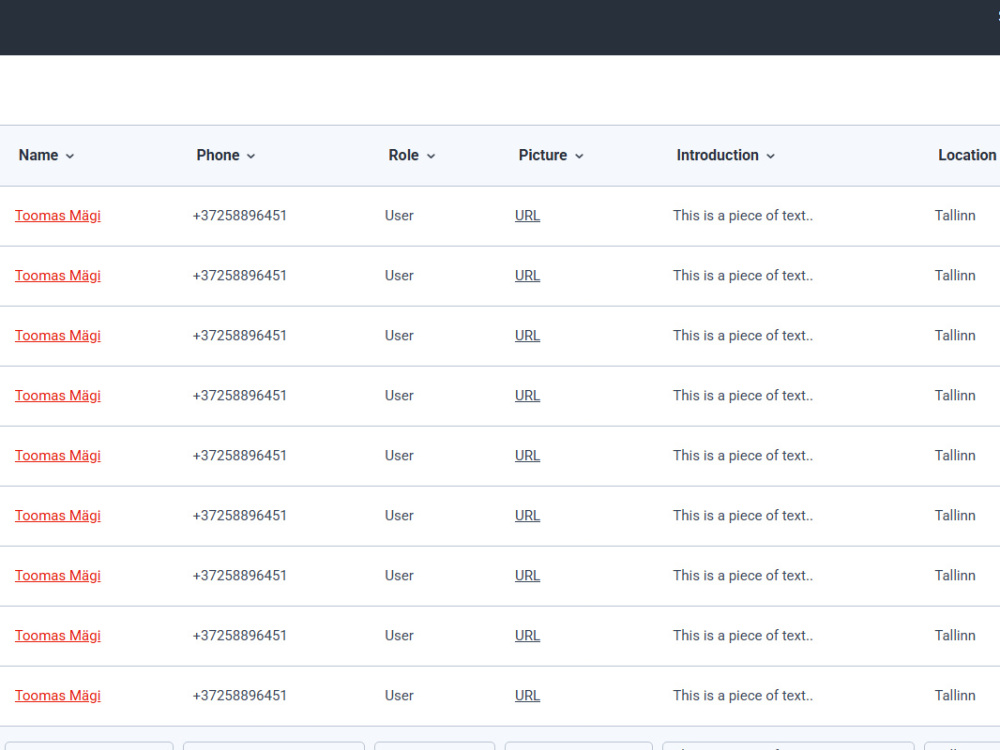Select phone +37258896451 in first row

pos(240,216)
